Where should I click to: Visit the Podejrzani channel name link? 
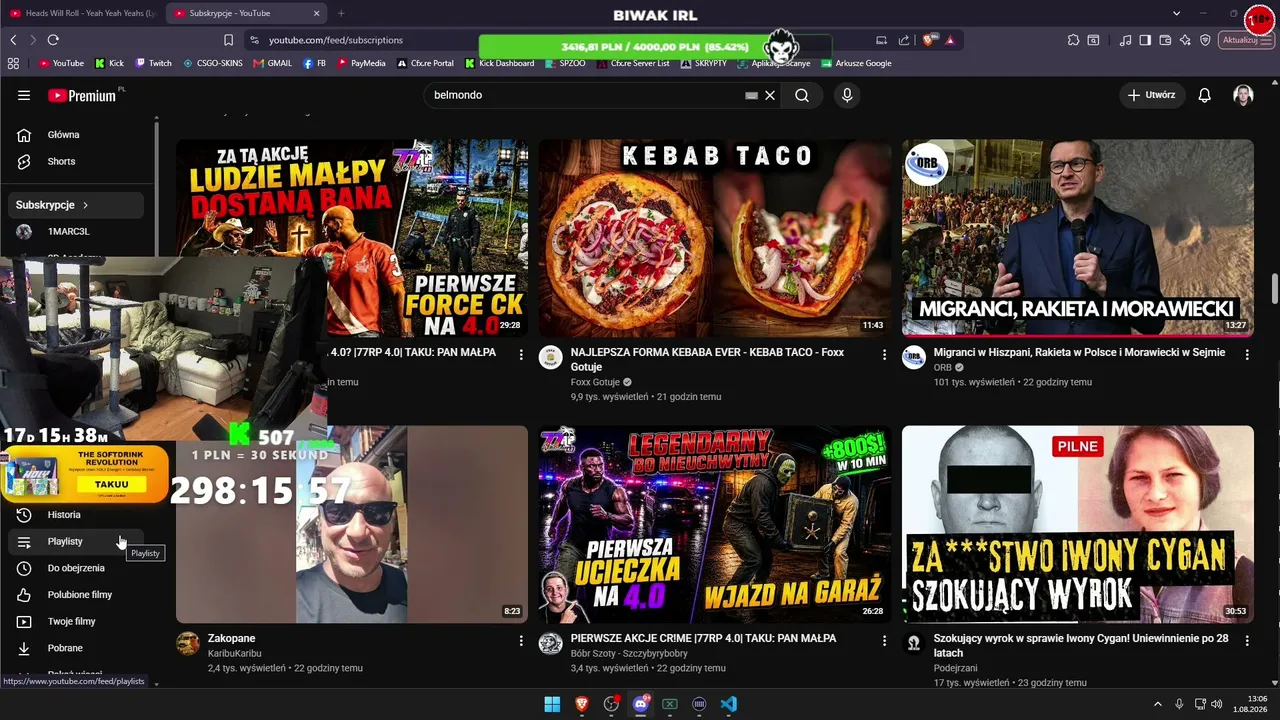956,668
